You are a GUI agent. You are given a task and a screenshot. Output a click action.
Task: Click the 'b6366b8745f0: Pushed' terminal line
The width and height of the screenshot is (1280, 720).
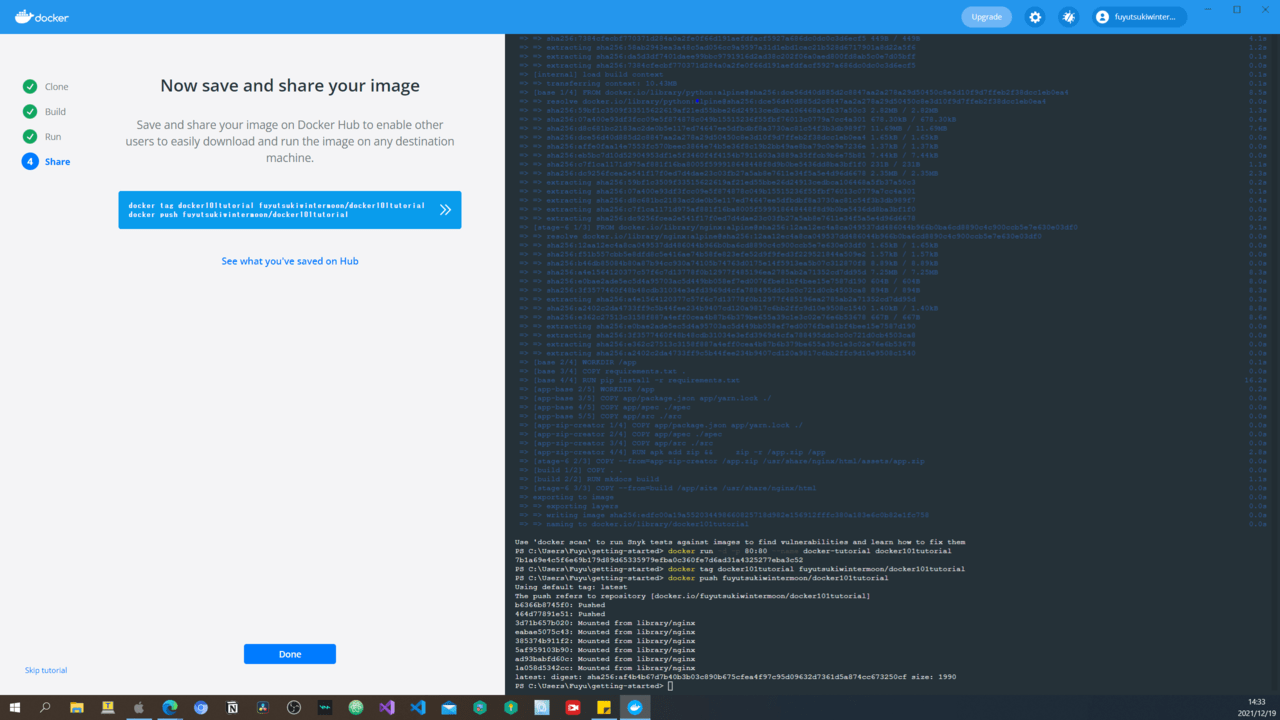pos(560,605)
